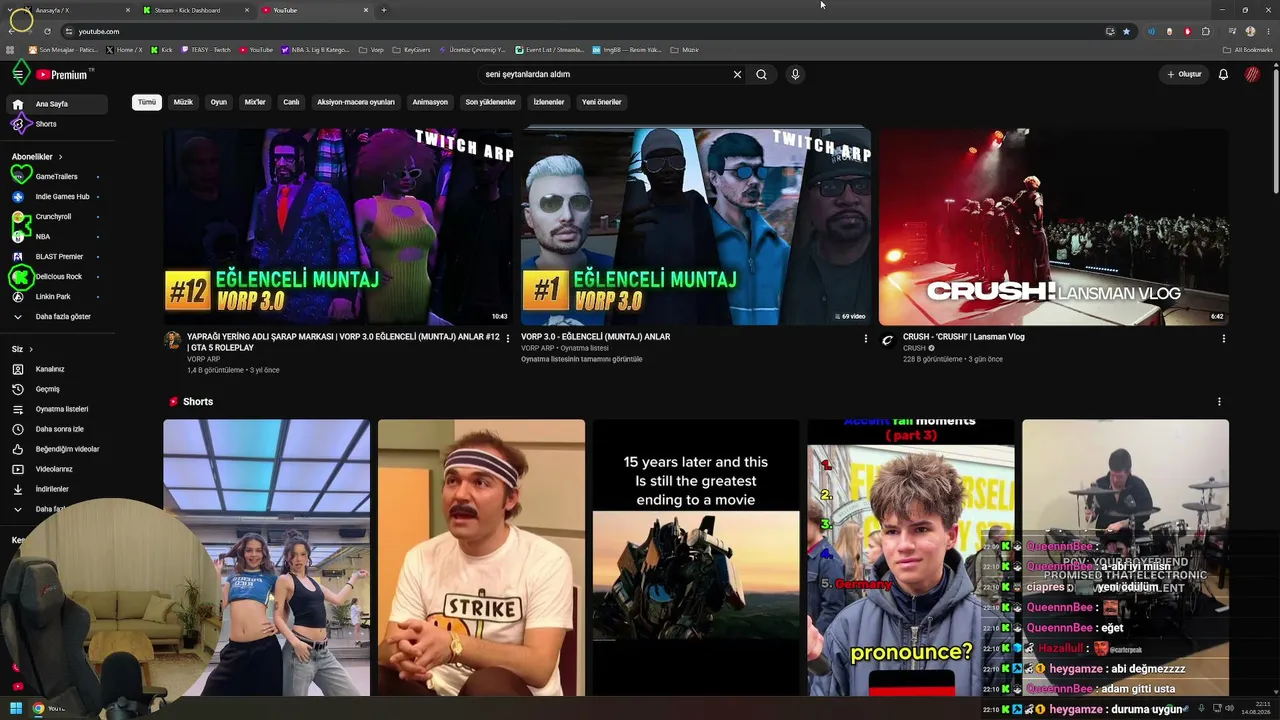Open the STRIKE t-shirt Shorts thumbnail
The width and height of the screenshot is (1280, 720).
(481, 557)
